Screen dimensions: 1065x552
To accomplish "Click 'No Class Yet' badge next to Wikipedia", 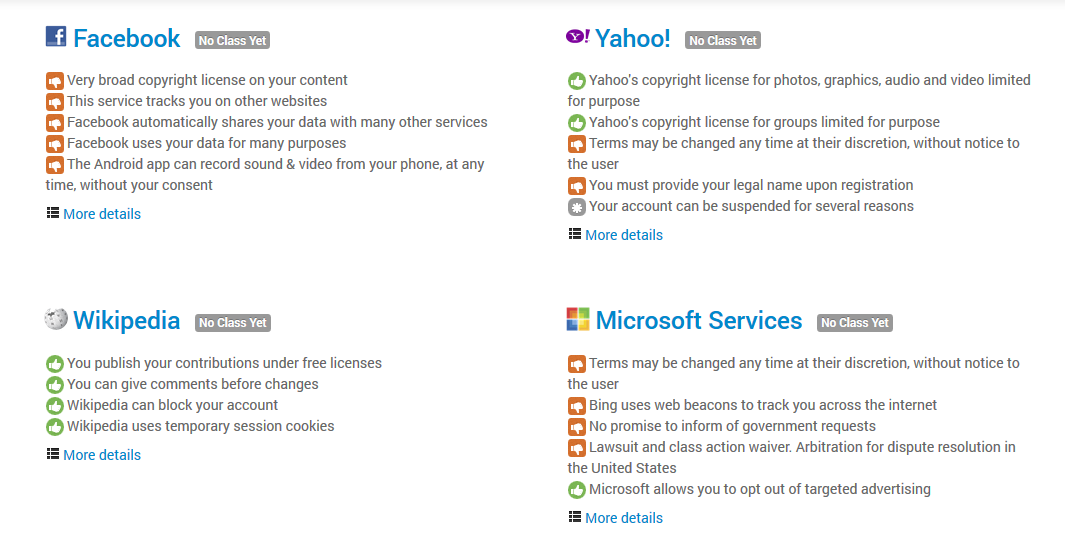I will tap(233, 323).
